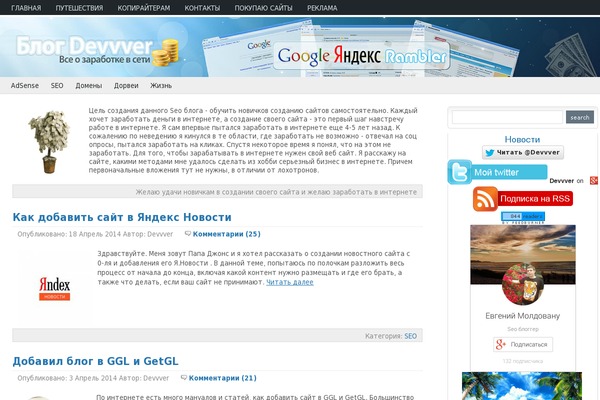Select the Домены category tab

pyautogui.click(x=88, y=85)
